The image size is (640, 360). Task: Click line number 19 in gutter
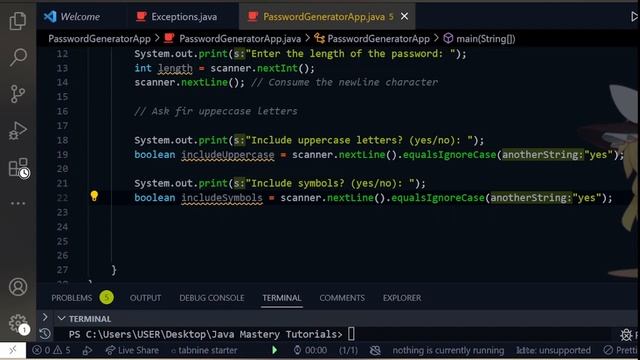tap(62, 154)
